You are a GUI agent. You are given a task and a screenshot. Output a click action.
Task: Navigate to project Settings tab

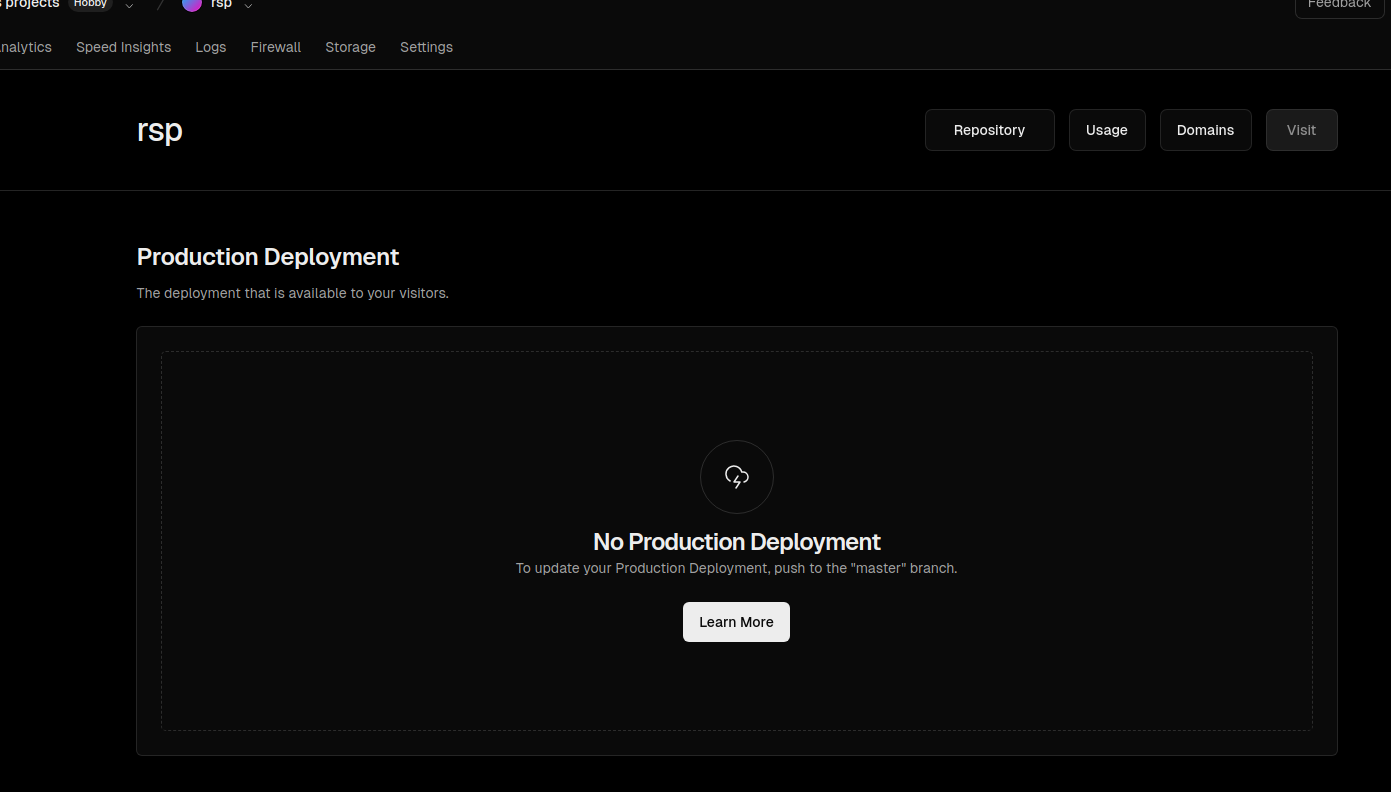click(x=426, y=47)
